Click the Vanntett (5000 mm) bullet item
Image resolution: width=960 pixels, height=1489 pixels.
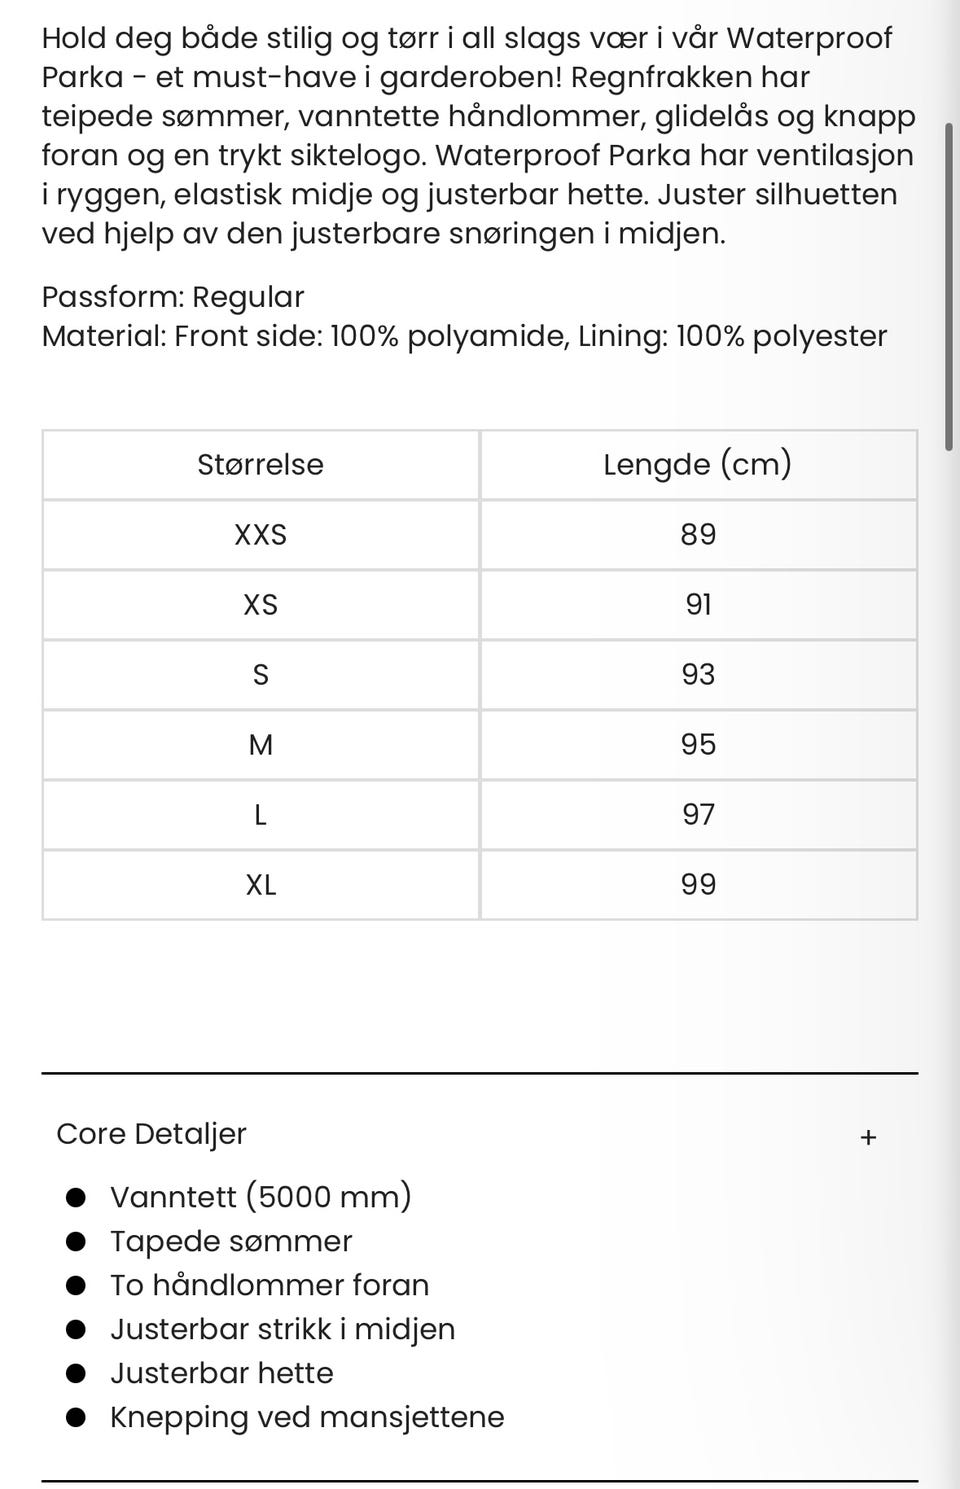coord(260,1197)
